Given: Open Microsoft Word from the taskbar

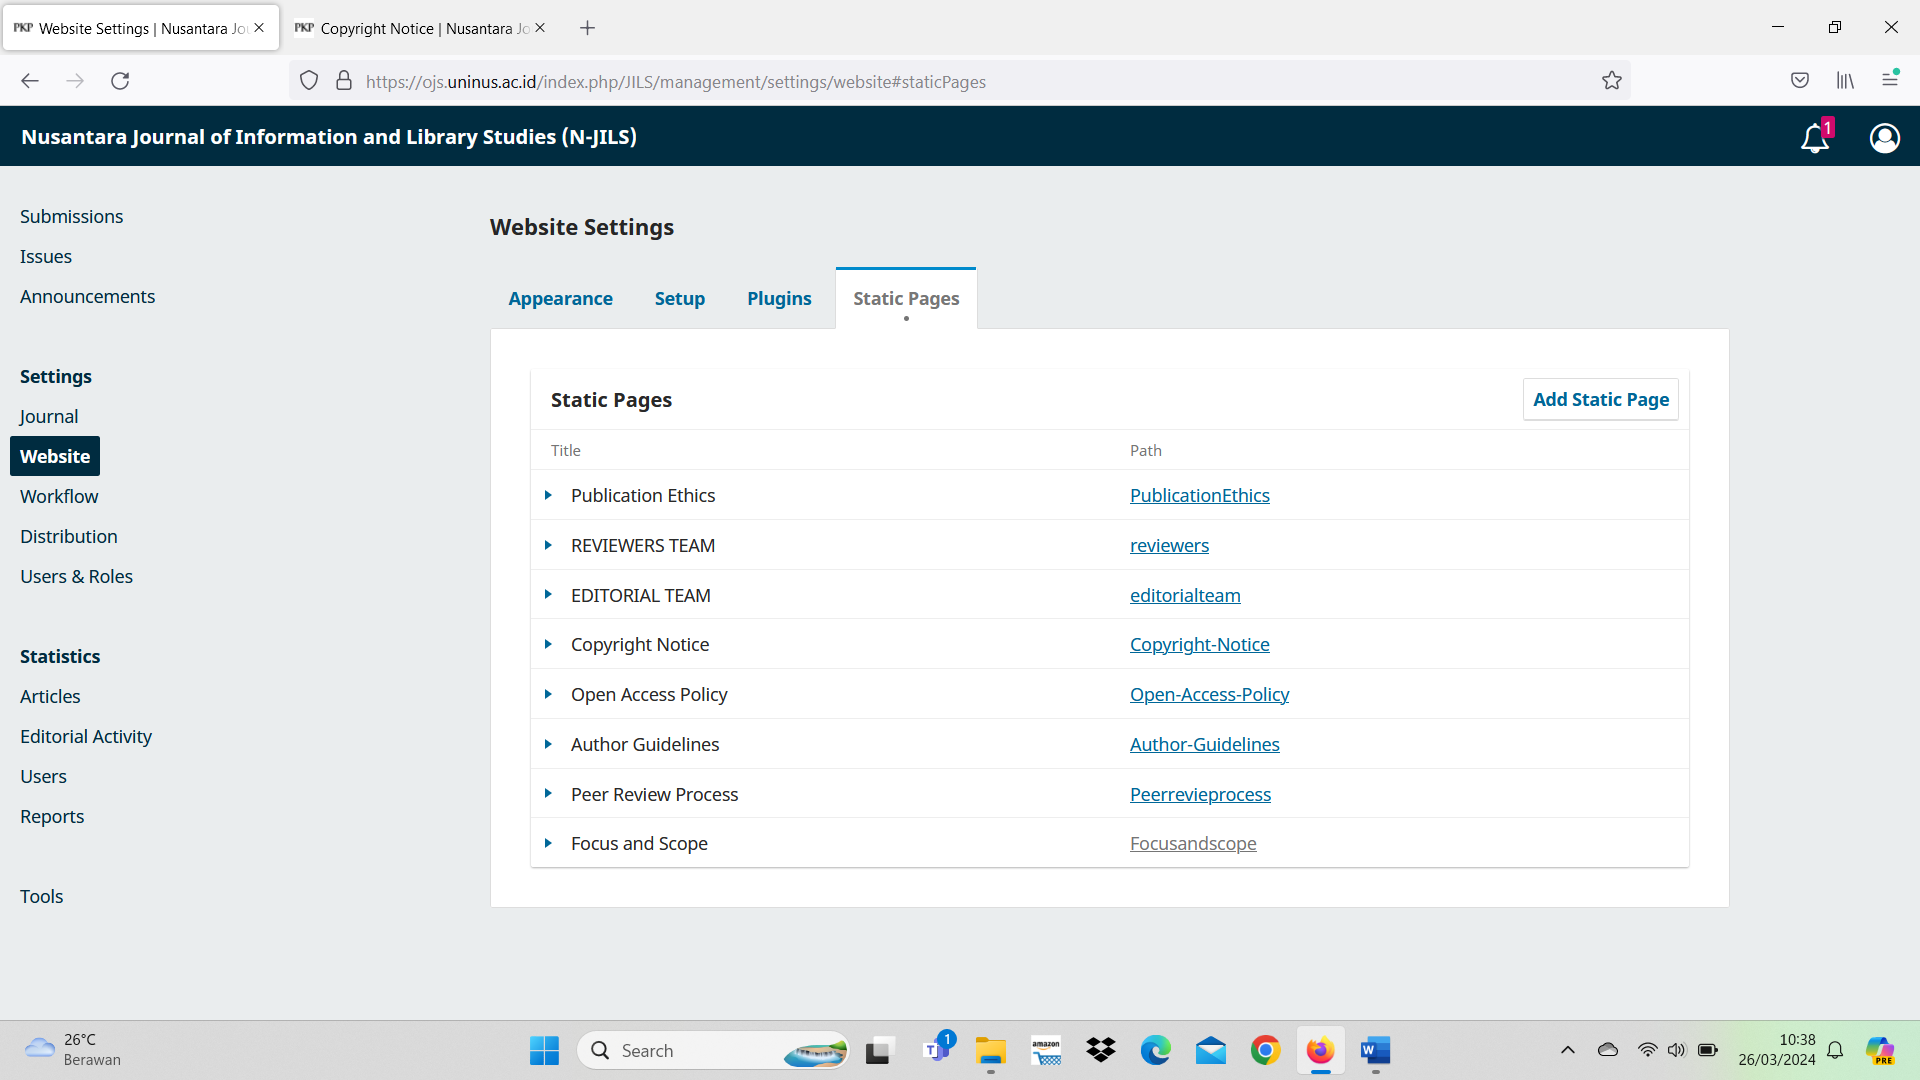Looking at the screenshot, I should (1375, 1051).
